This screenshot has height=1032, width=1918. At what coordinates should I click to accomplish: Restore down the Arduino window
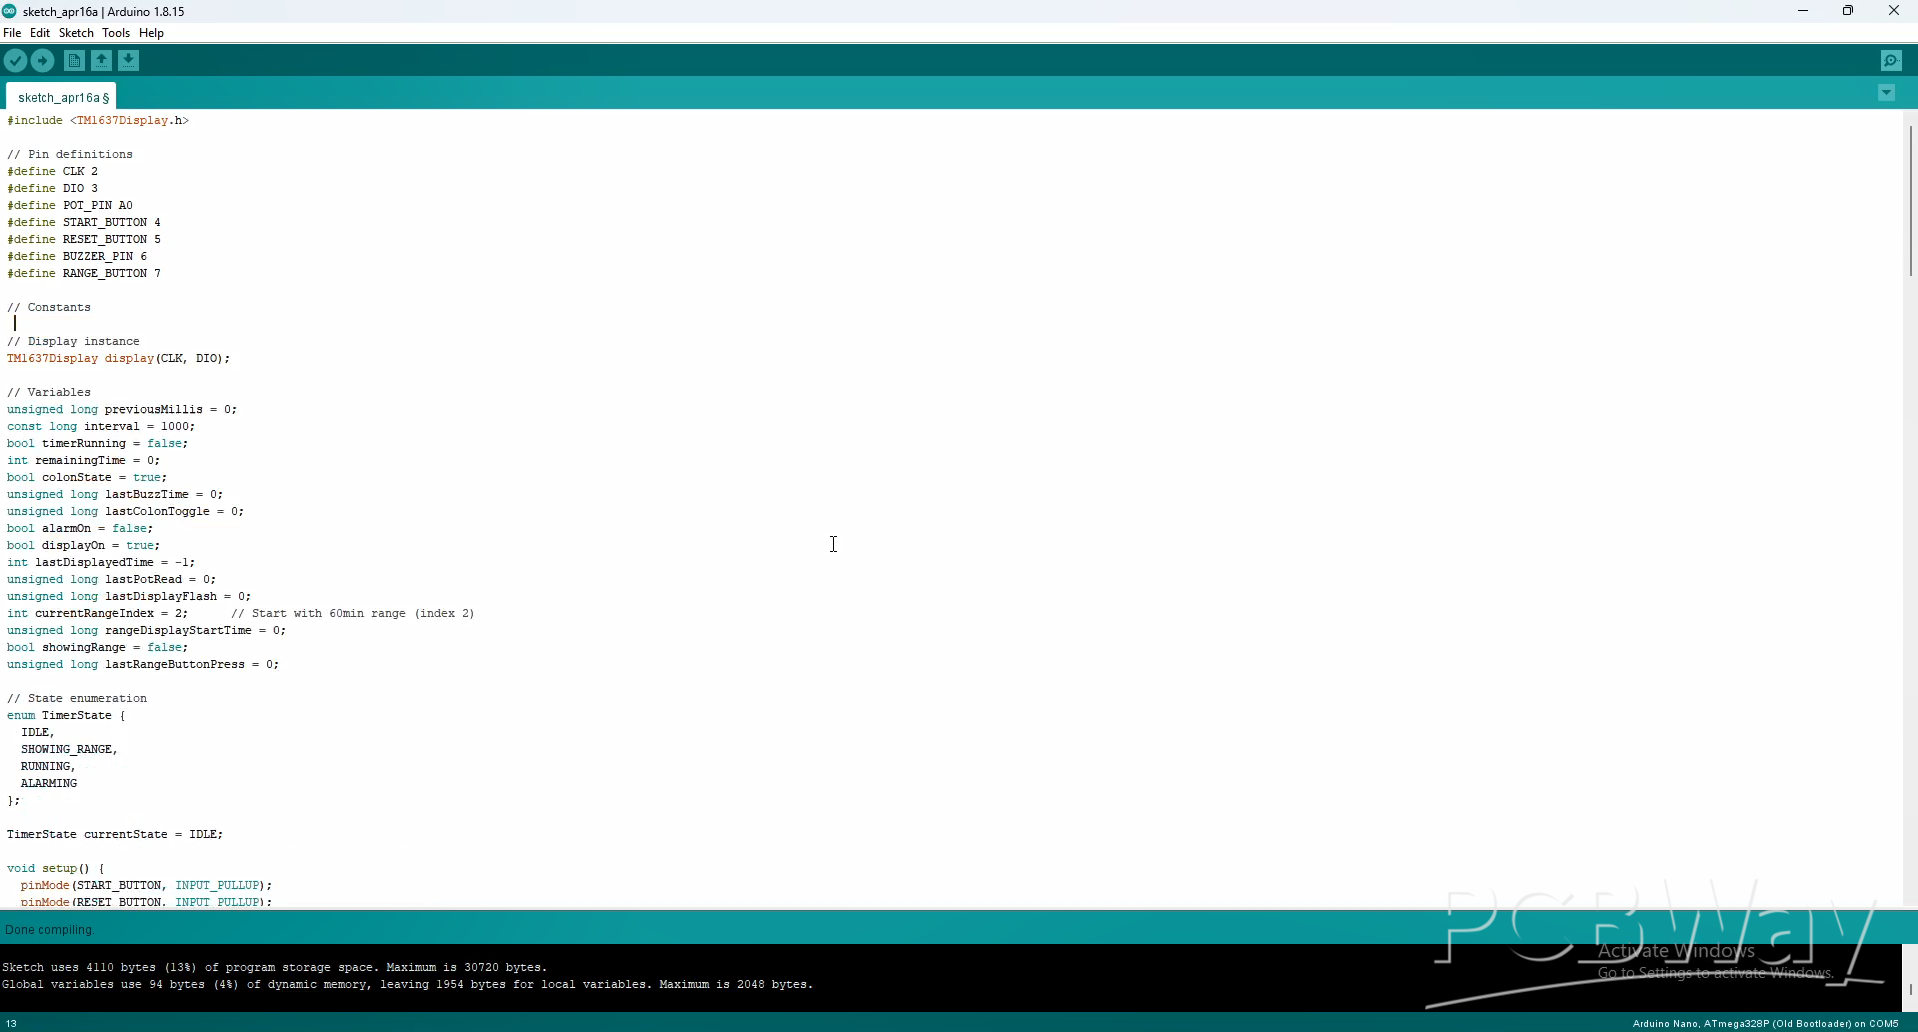pos(1848,11)
